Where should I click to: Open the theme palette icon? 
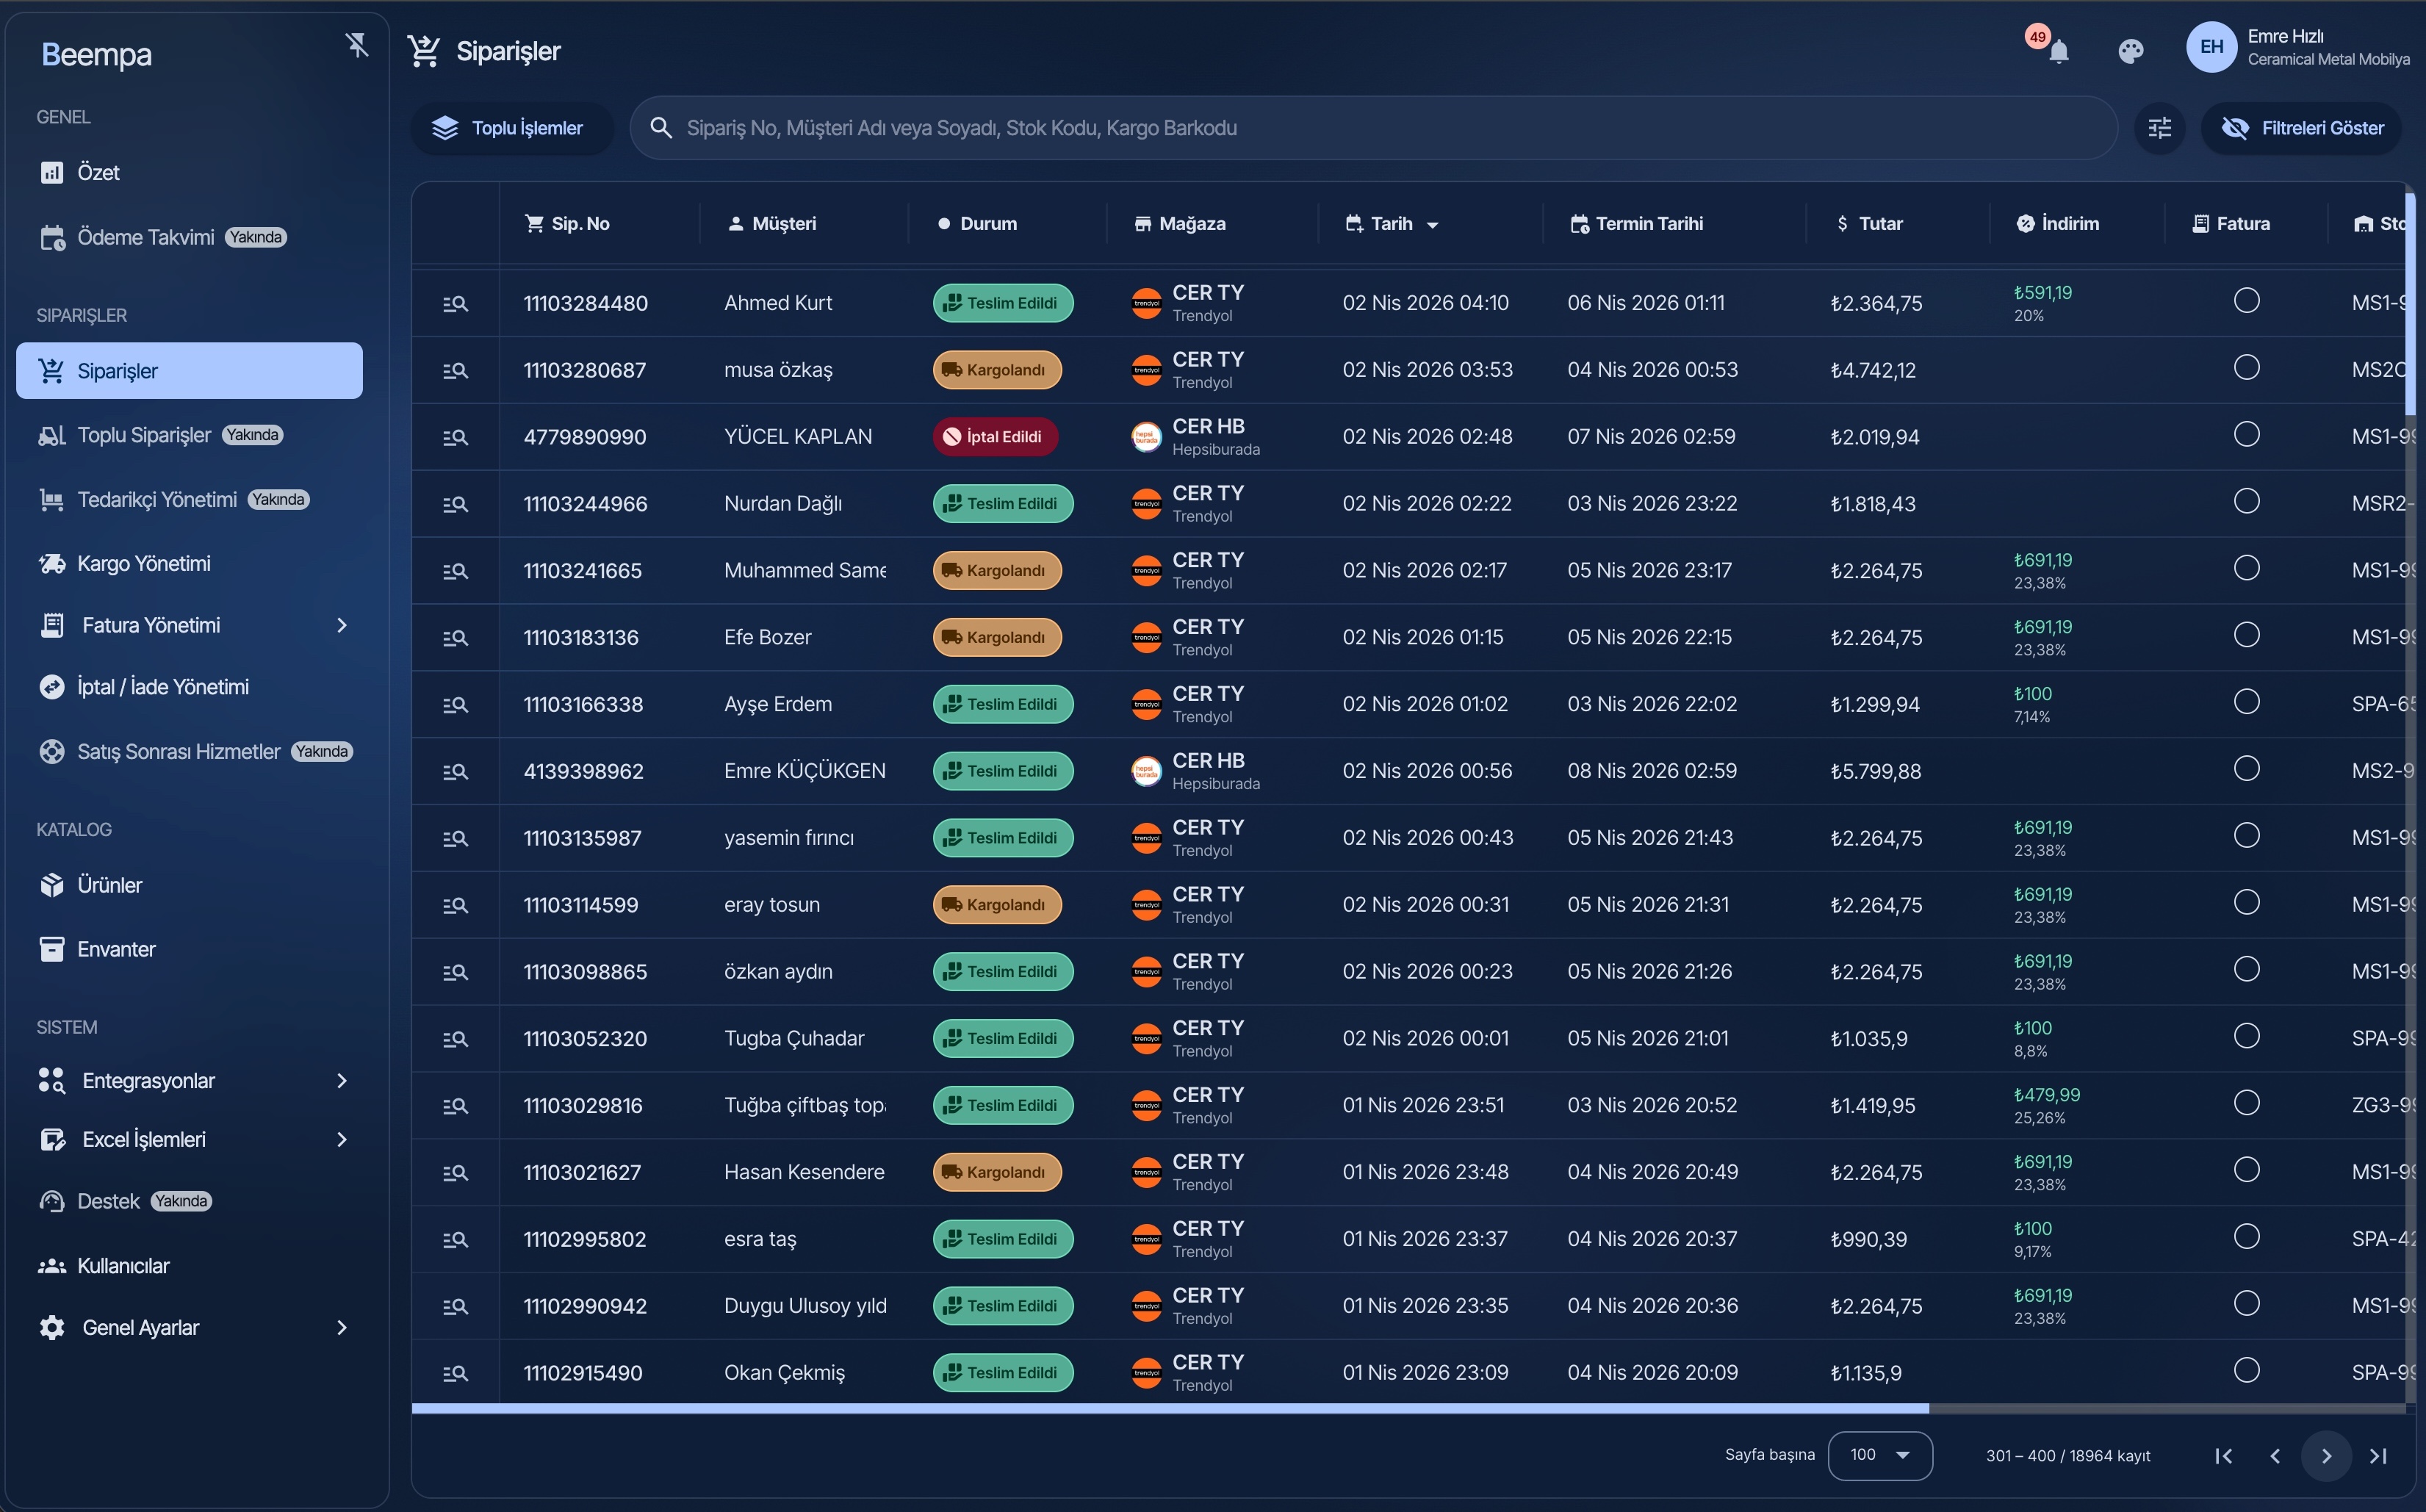pyautogui.click(x=2130, y=51)
